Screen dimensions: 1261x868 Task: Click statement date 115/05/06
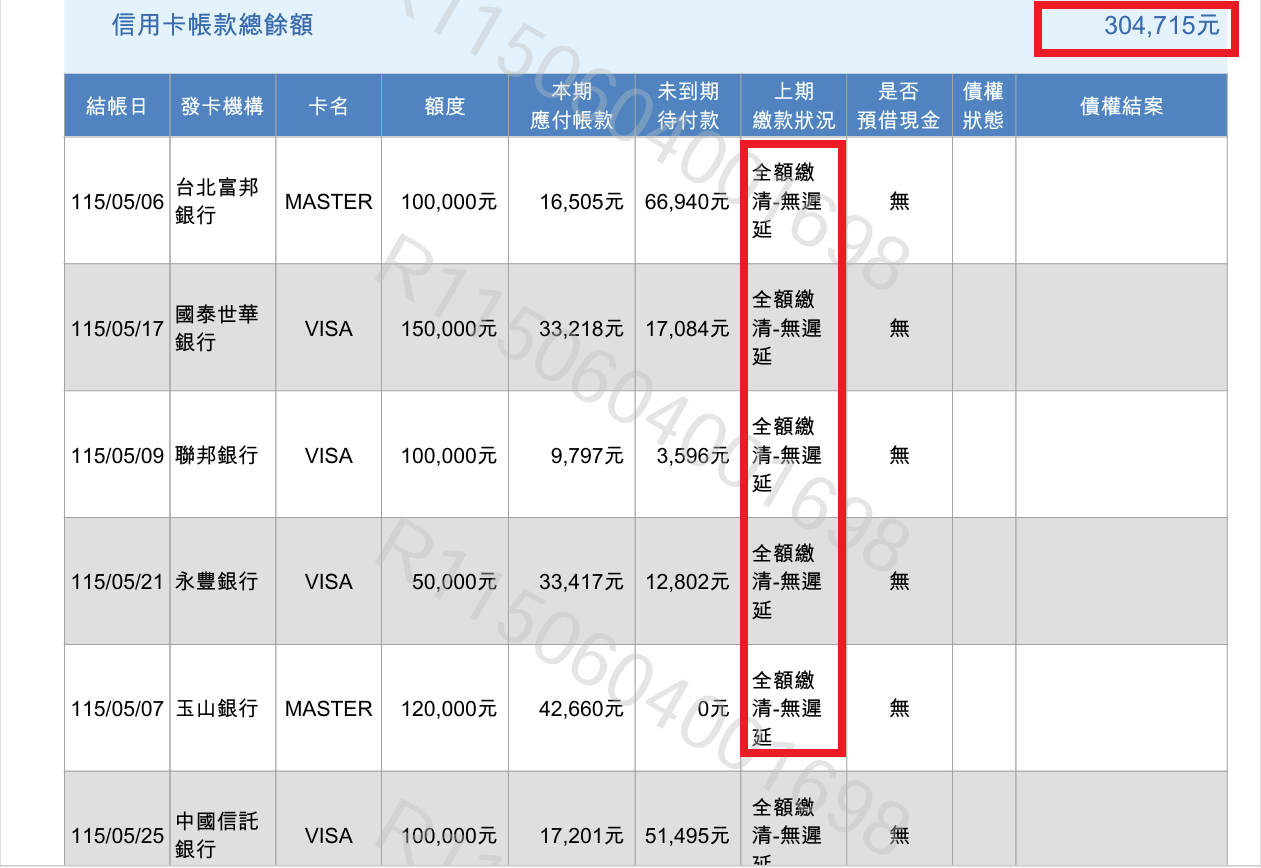(117, 202)
